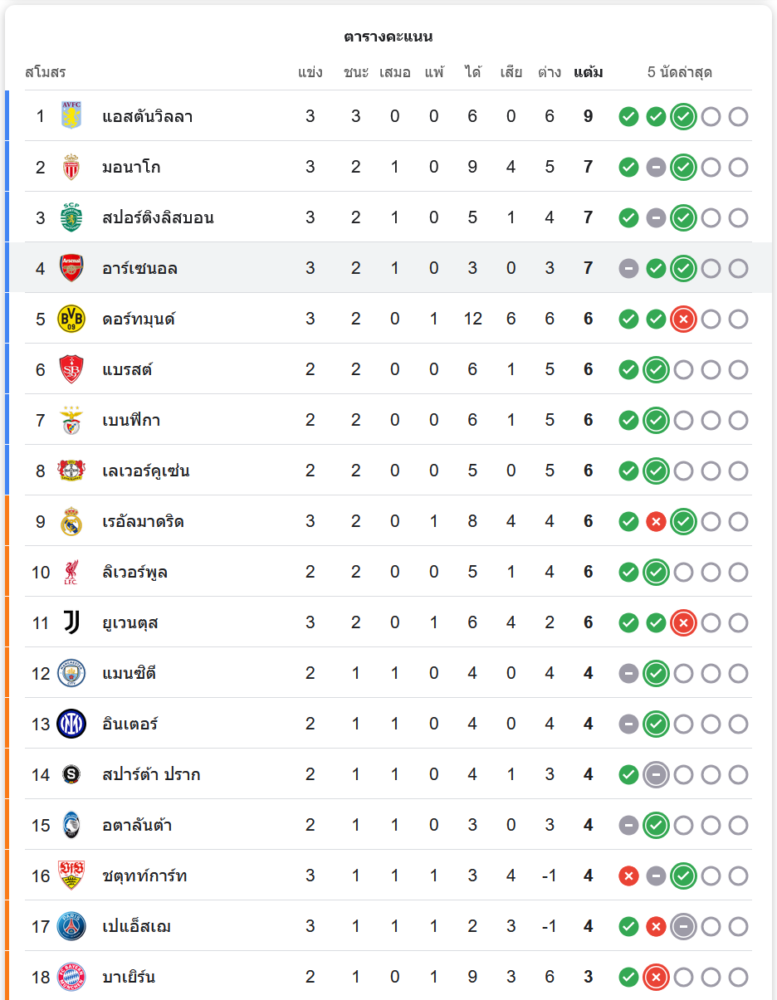
Task: Select the เลเวอร์คูเซ่น team name
Action: (x=146, y=471)
